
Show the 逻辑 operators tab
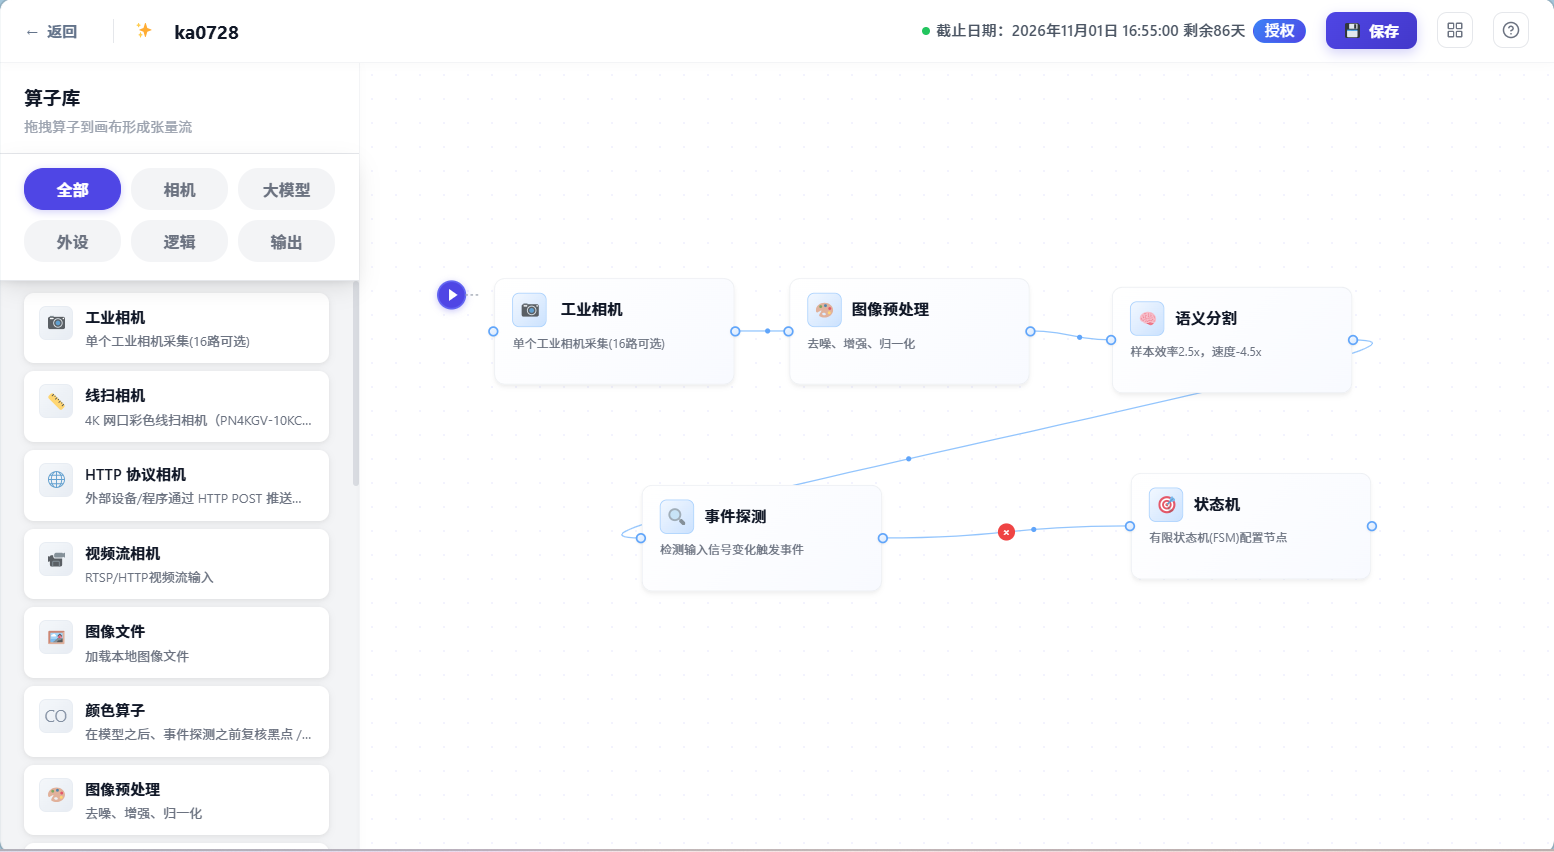[179, 241]
